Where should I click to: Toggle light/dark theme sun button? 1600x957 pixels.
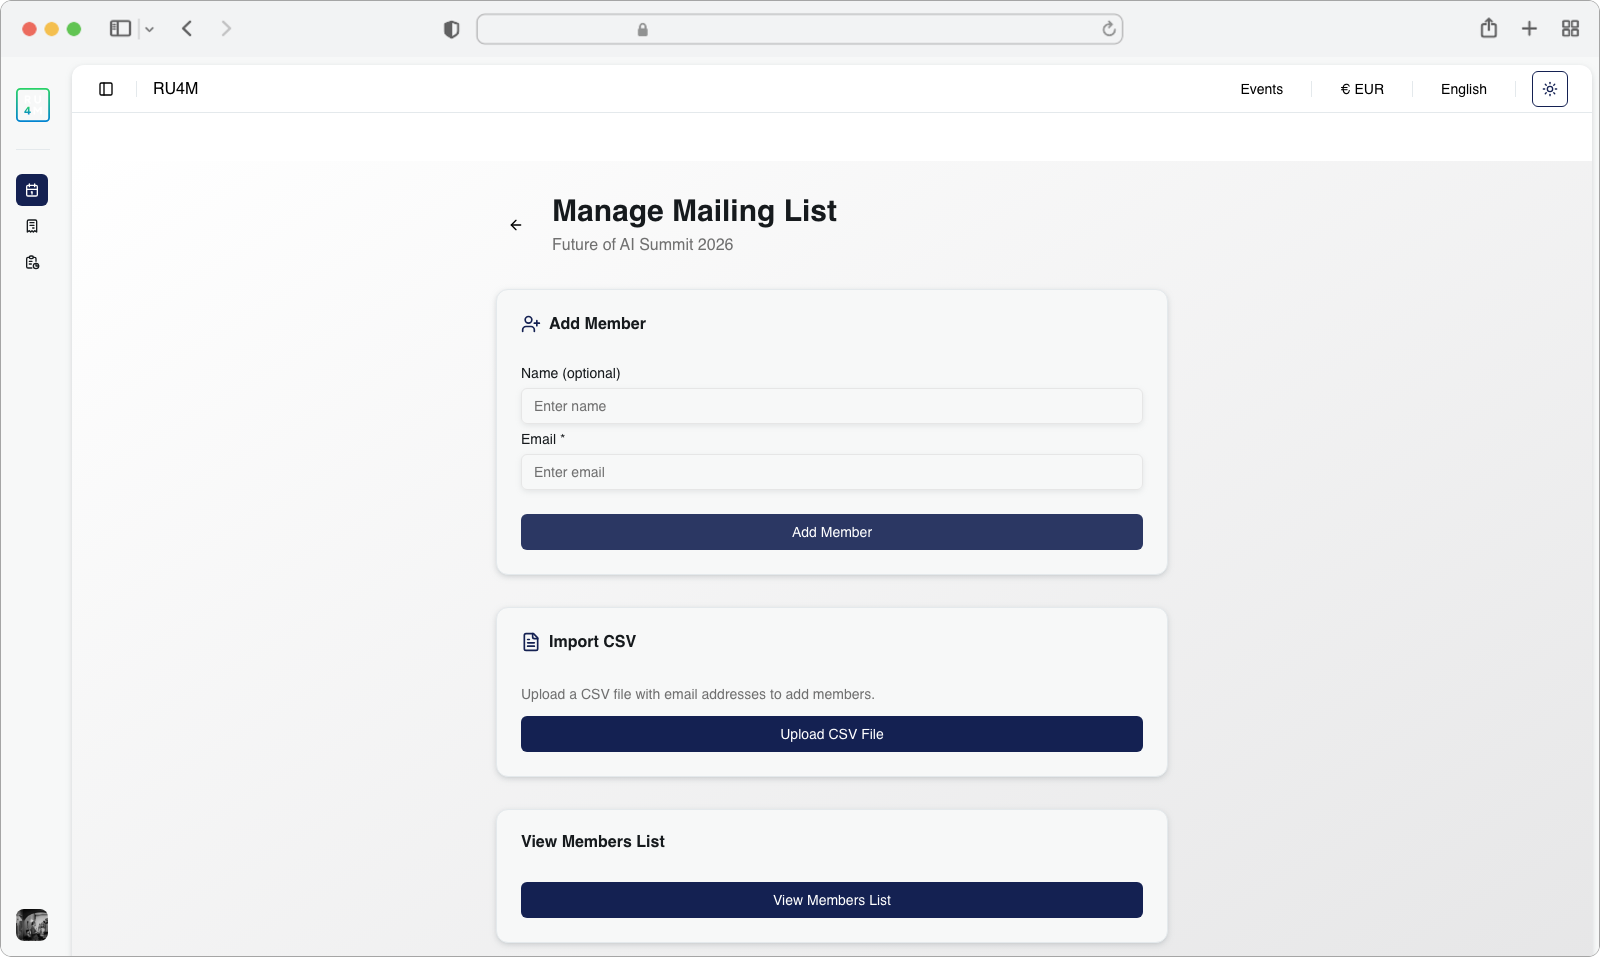pyautogui.click(x=1549, y=89)
